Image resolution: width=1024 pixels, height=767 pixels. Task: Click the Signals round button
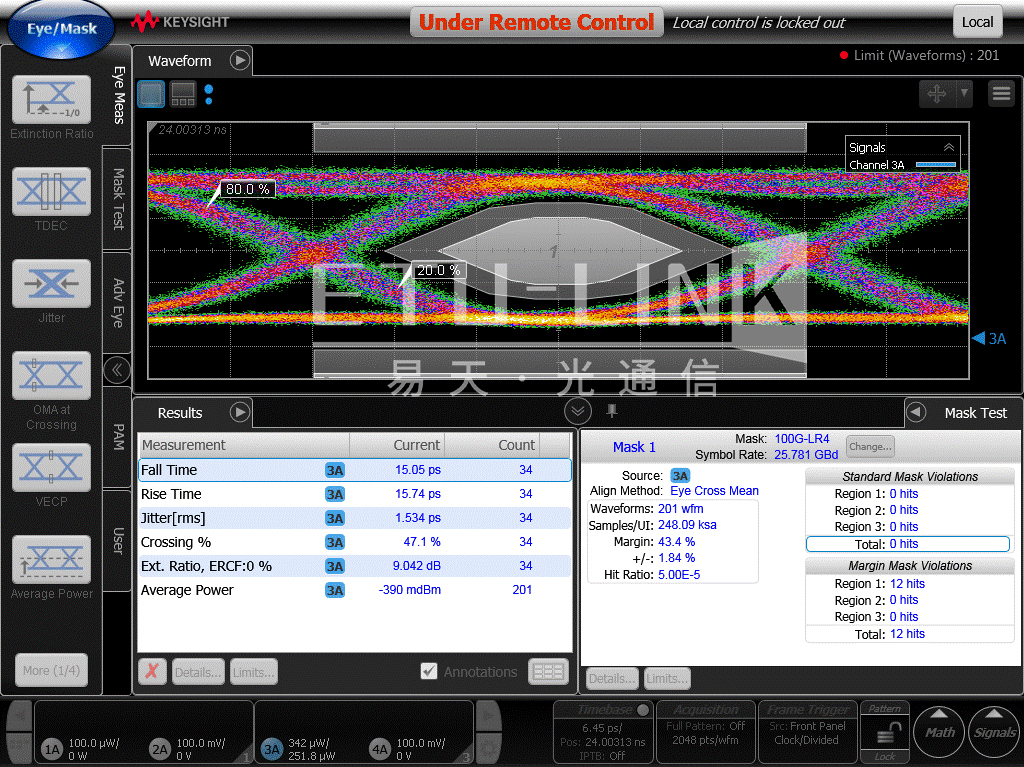pos(994,732)
